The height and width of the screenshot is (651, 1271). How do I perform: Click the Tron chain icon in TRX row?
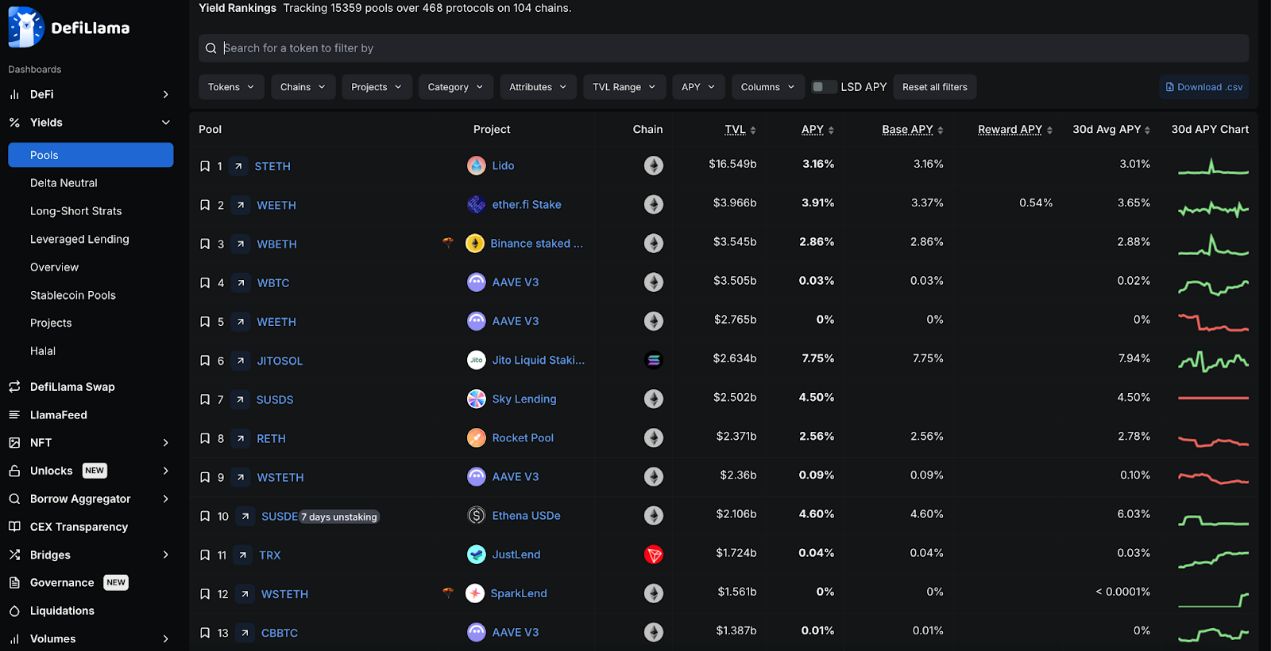click(x=653, y=555)
